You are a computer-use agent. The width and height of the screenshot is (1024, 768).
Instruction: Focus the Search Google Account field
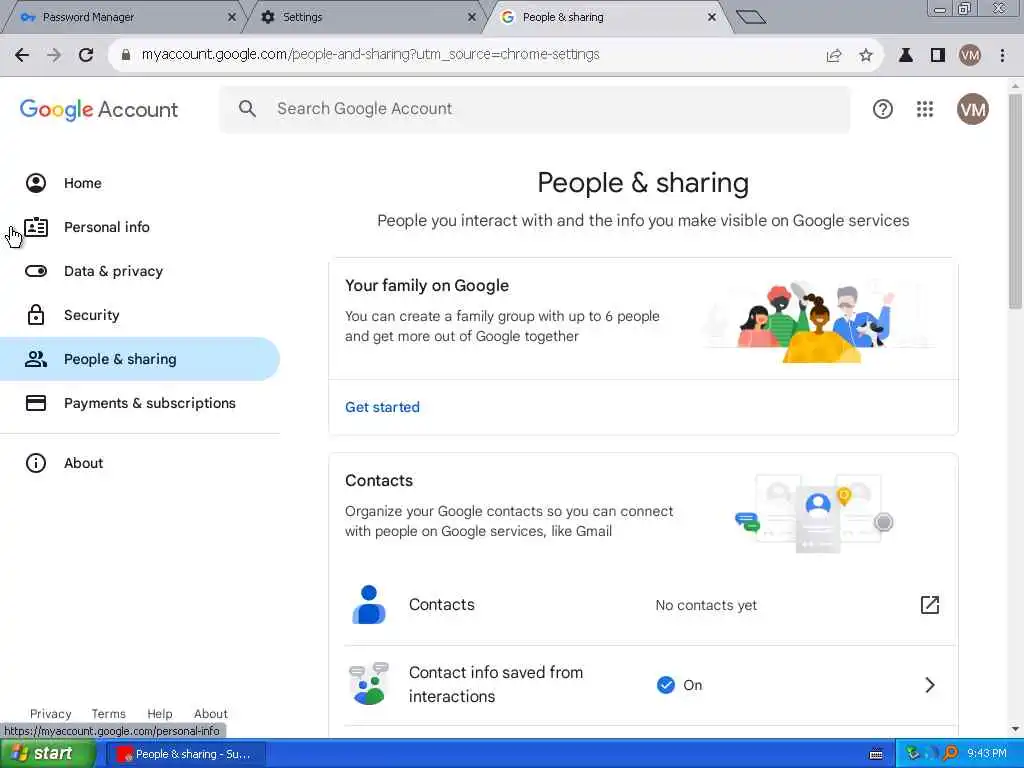(534, 109)
